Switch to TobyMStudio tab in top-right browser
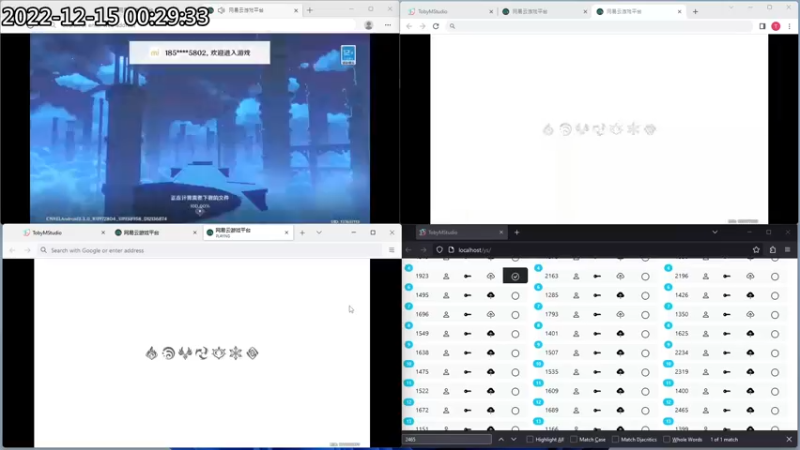Viewport: 800px width, 450px height. point(452,11)
